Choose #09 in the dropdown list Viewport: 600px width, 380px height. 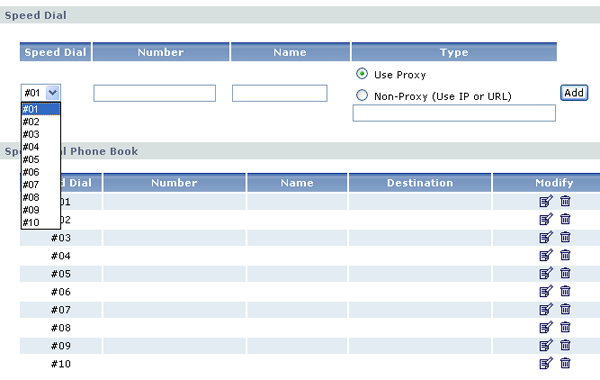coord(41,210)
